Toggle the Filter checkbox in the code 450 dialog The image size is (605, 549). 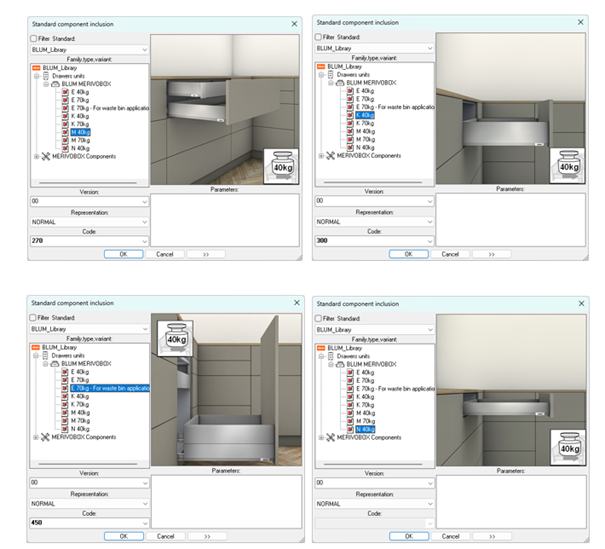pyautogui.click(x=34, y=319)
